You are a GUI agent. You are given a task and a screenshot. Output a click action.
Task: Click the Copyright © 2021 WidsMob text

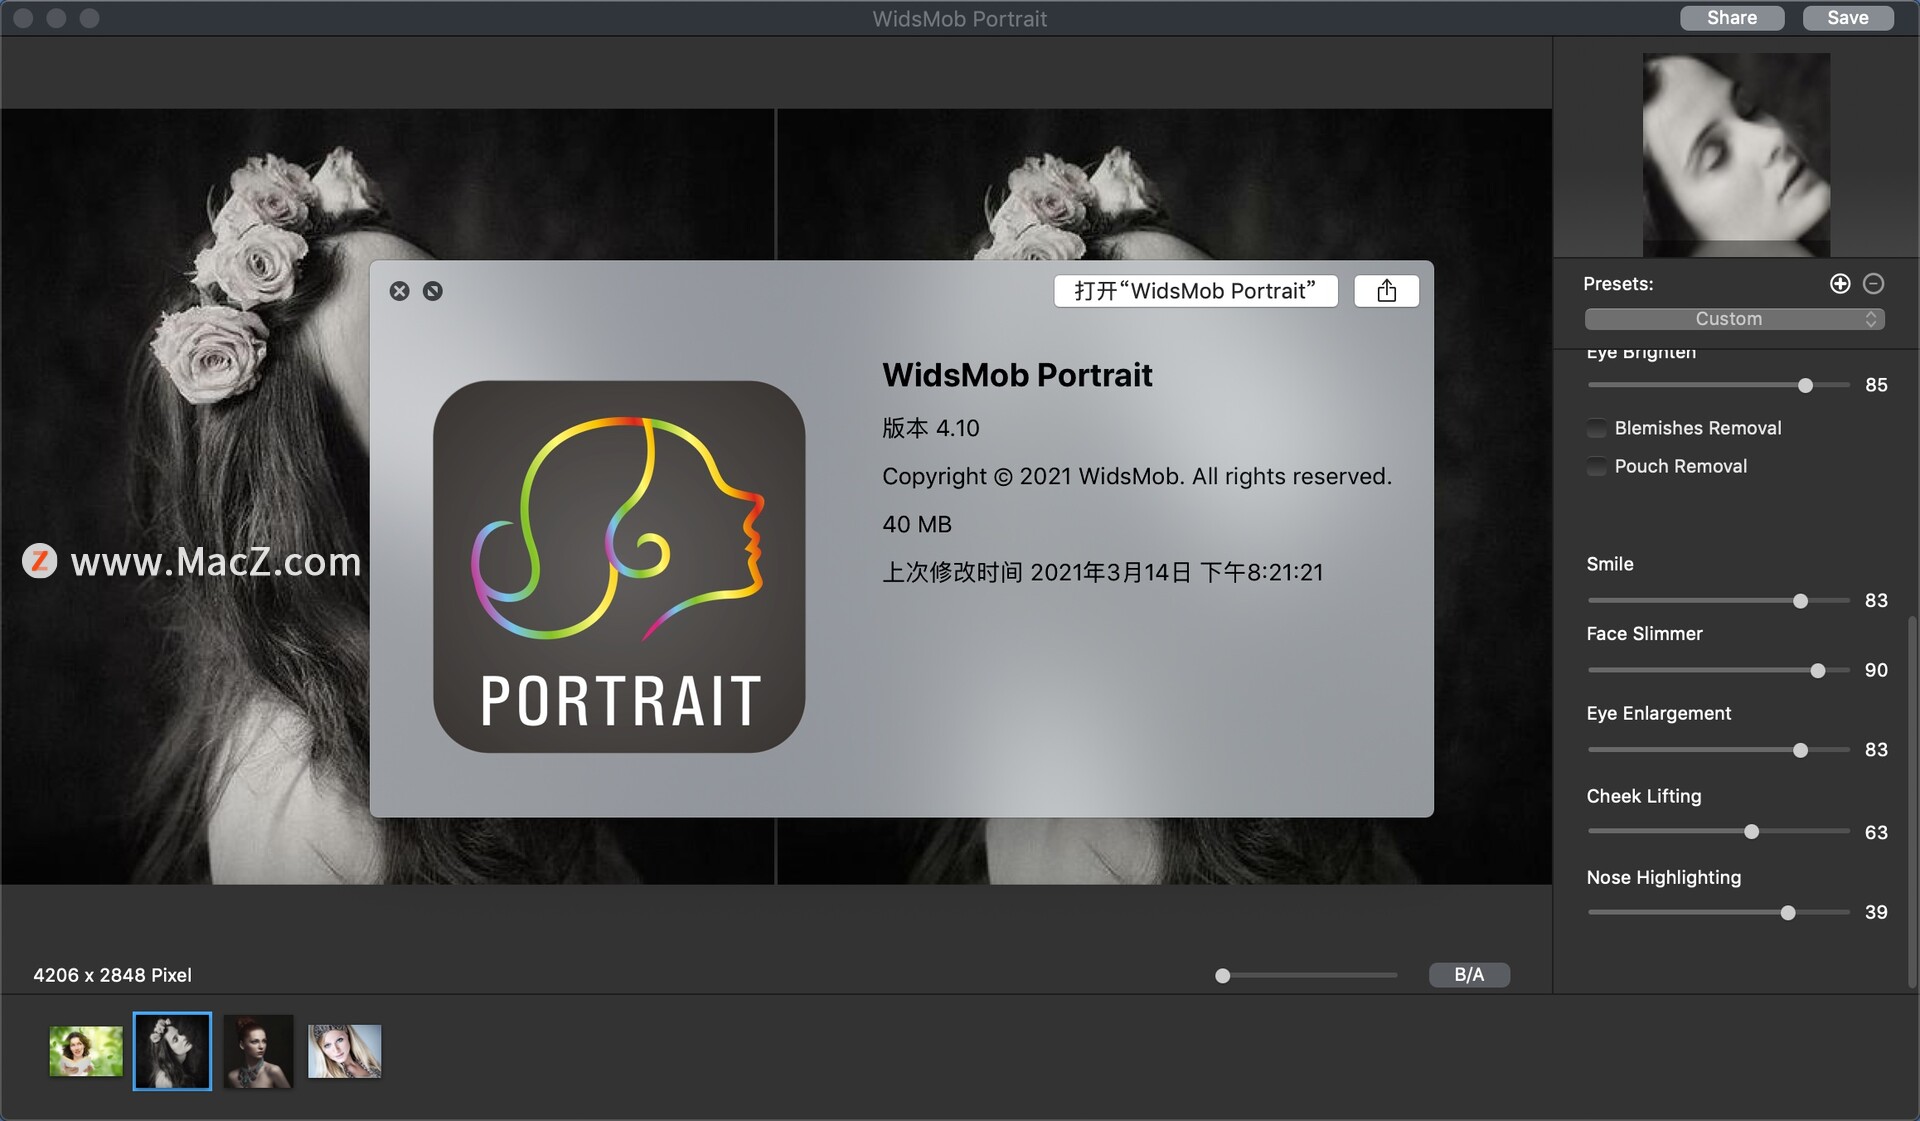pos(1137,476)
